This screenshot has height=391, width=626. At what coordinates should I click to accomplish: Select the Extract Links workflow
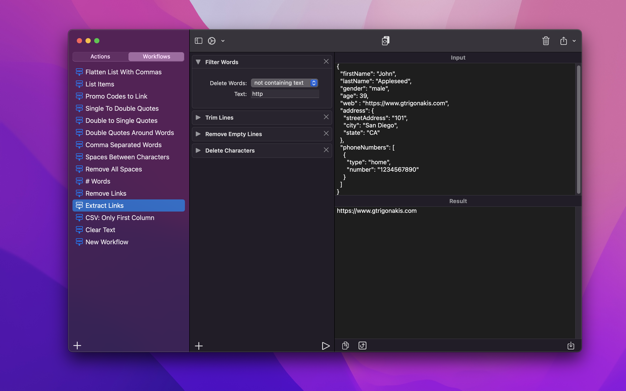129,205
